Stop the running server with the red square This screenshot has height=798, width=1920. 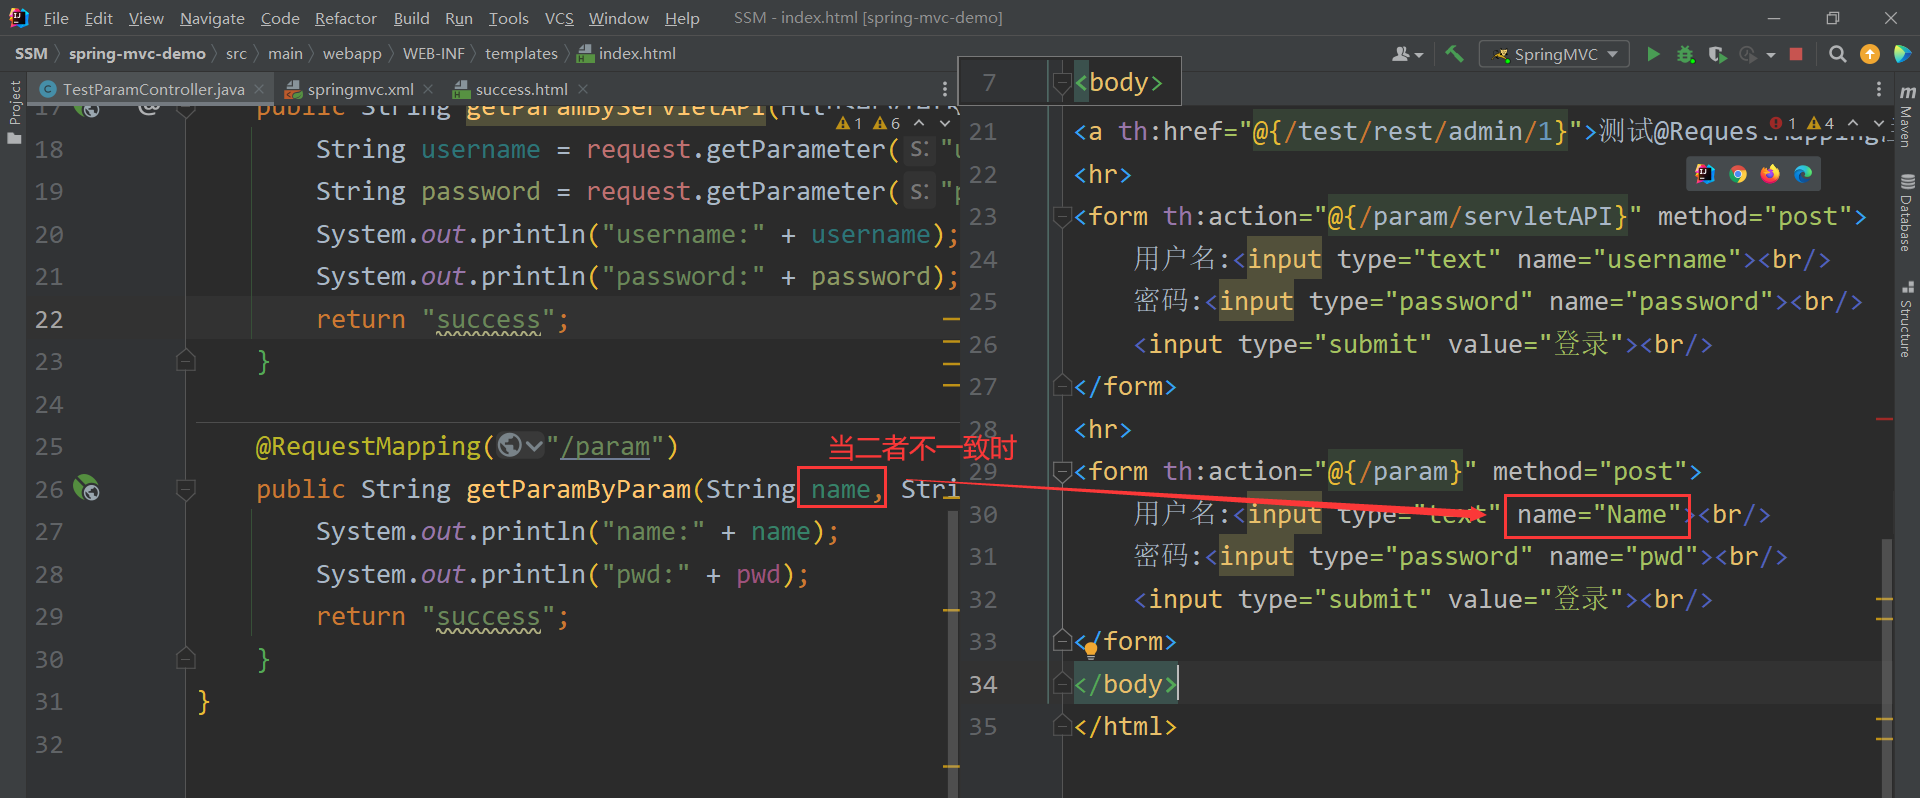[1796, 54]
